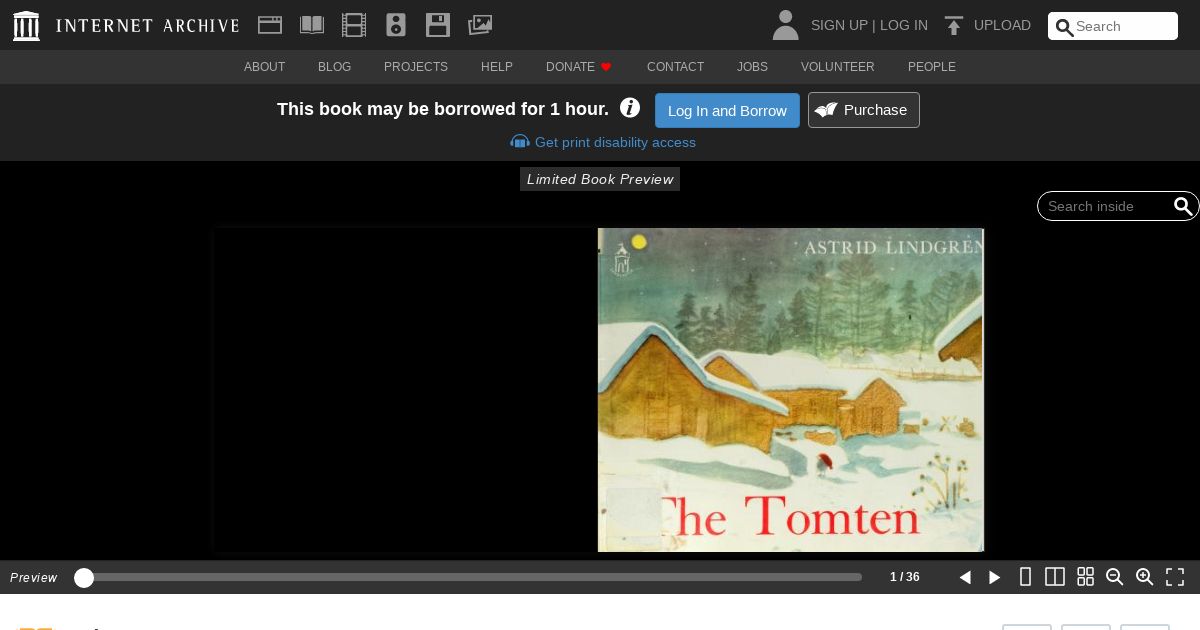Open the Video film strip icon
This screenshot has width=1200, height=630.
(x=354, y=25)
